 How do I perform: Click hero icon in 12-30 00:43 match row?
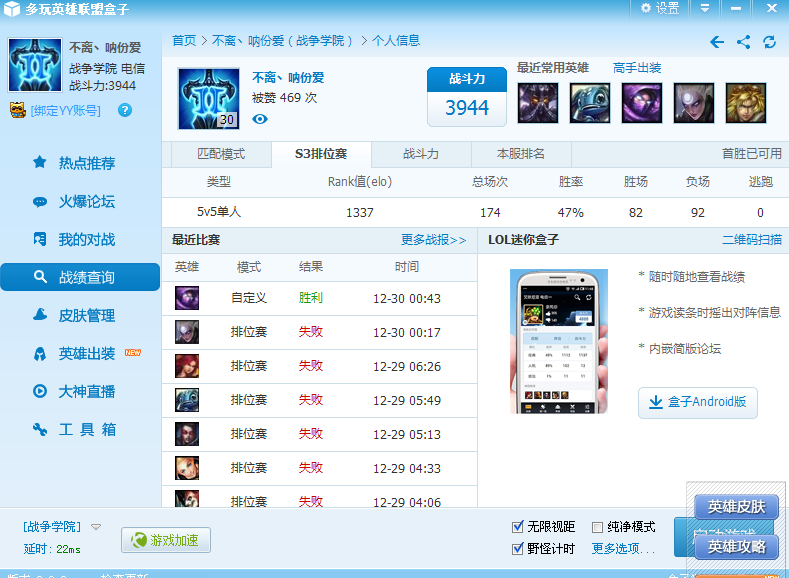(187, 298)
